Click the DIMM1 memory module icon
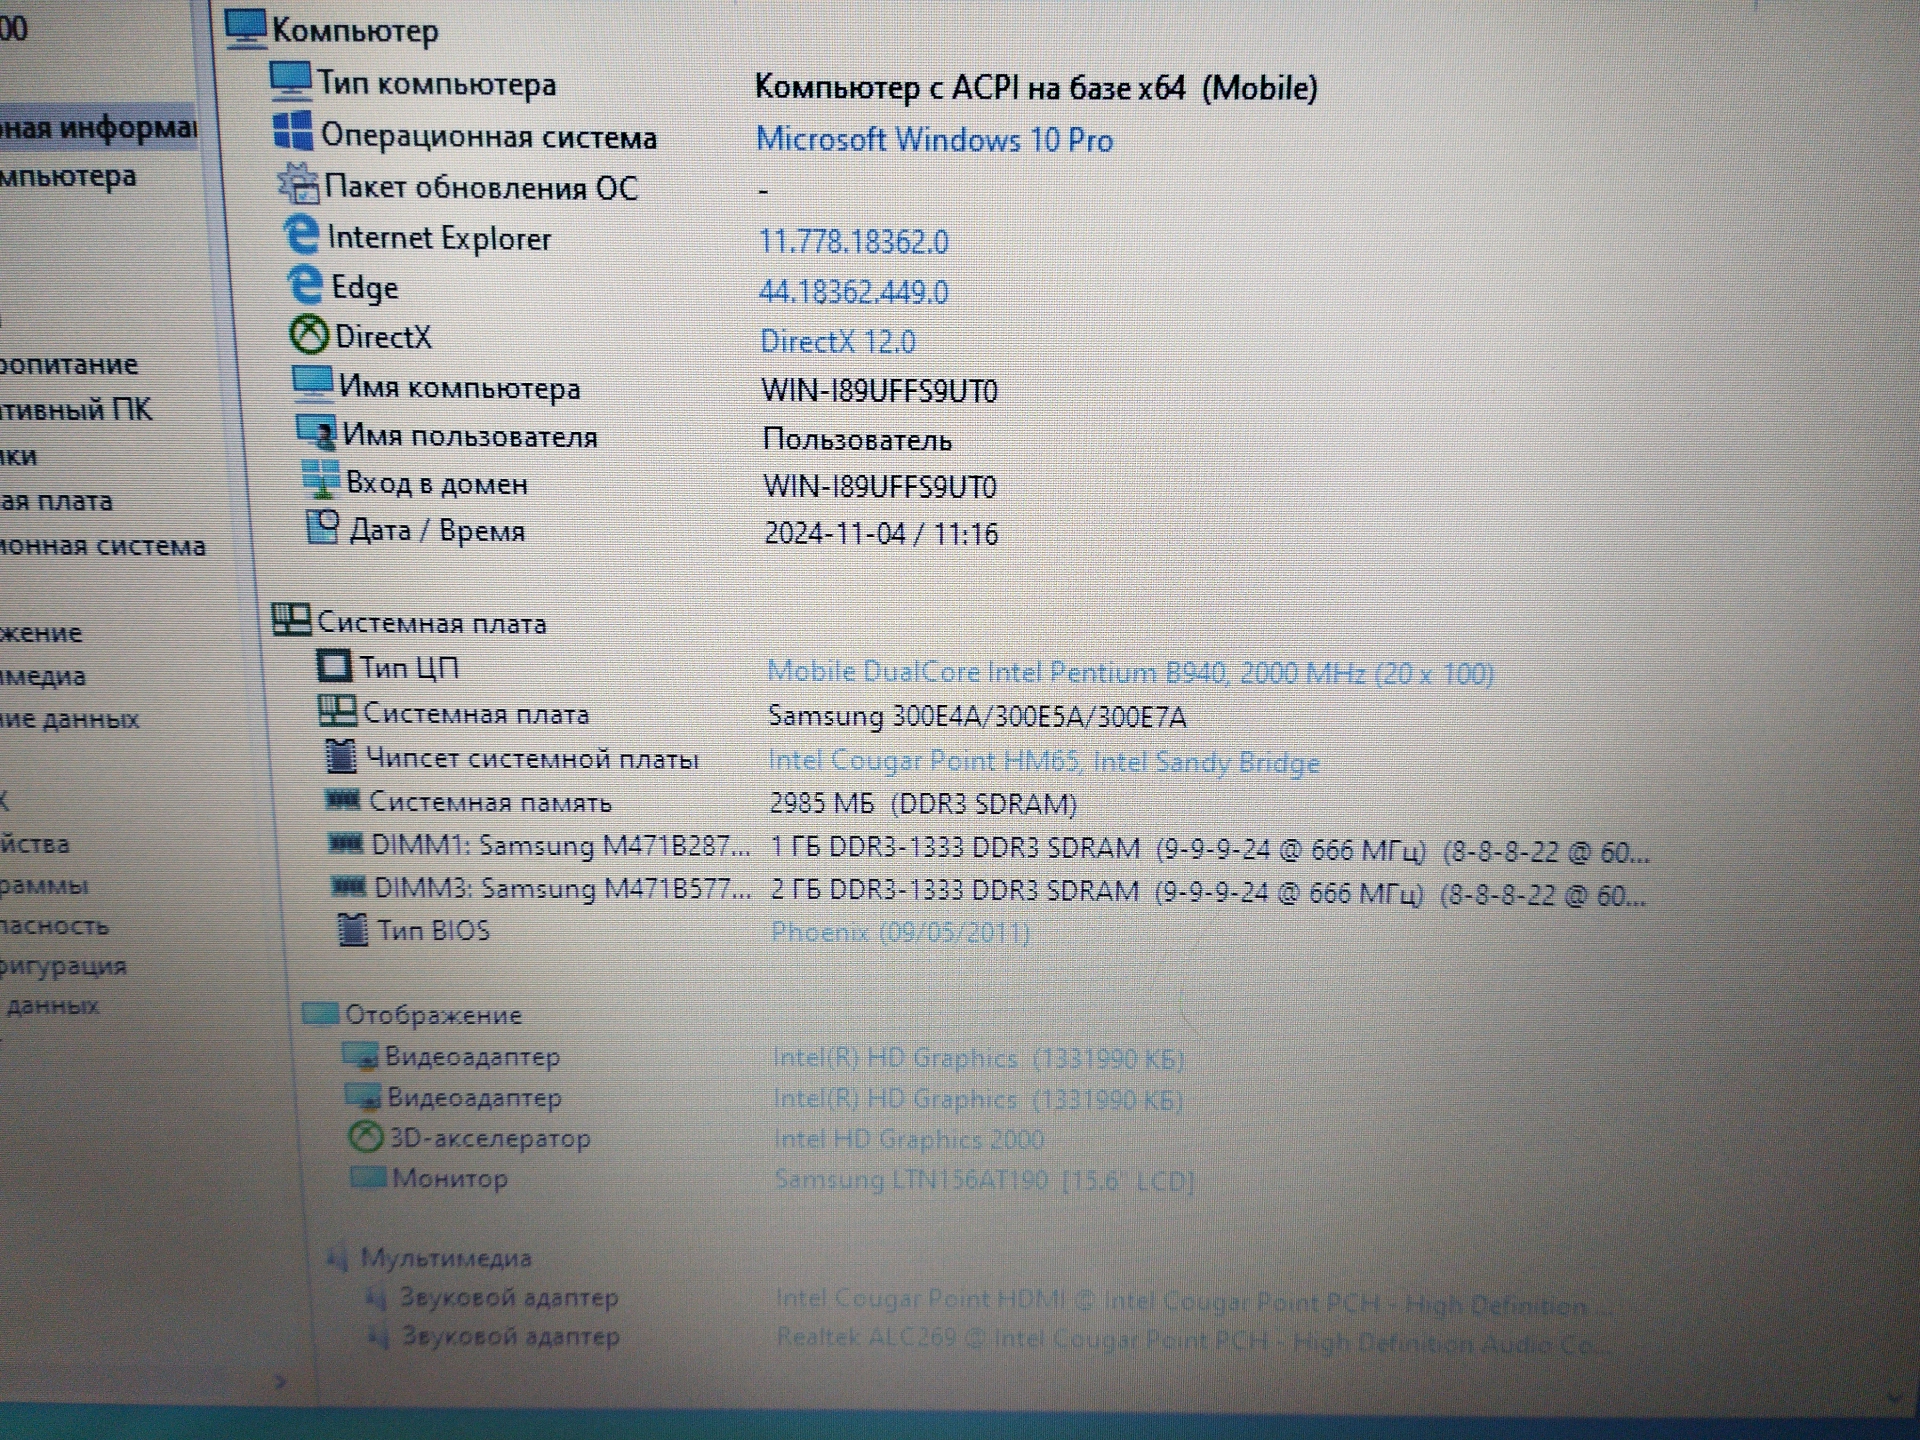 point(345,843)
